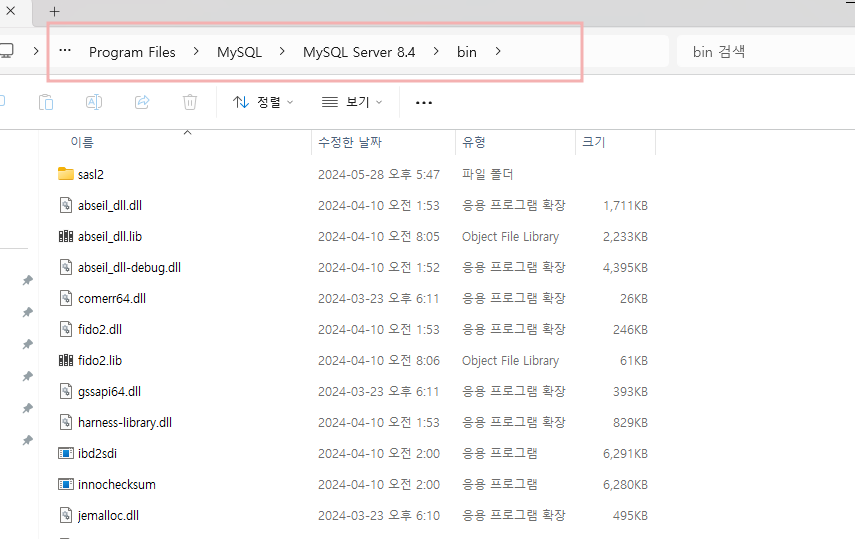Screen dimensions: 855x539
Task: Click the abseil_dll-debug.dll file icon
Action: pos(66,267)
